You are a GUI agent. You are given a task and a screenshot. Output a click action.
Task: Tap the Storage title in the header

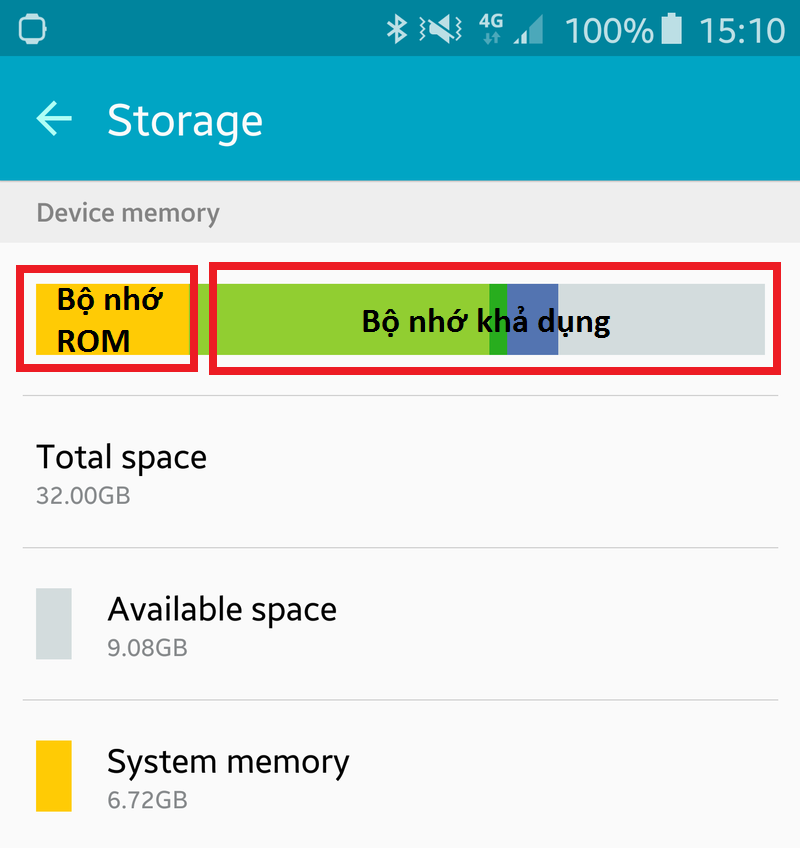click(185, 119)
